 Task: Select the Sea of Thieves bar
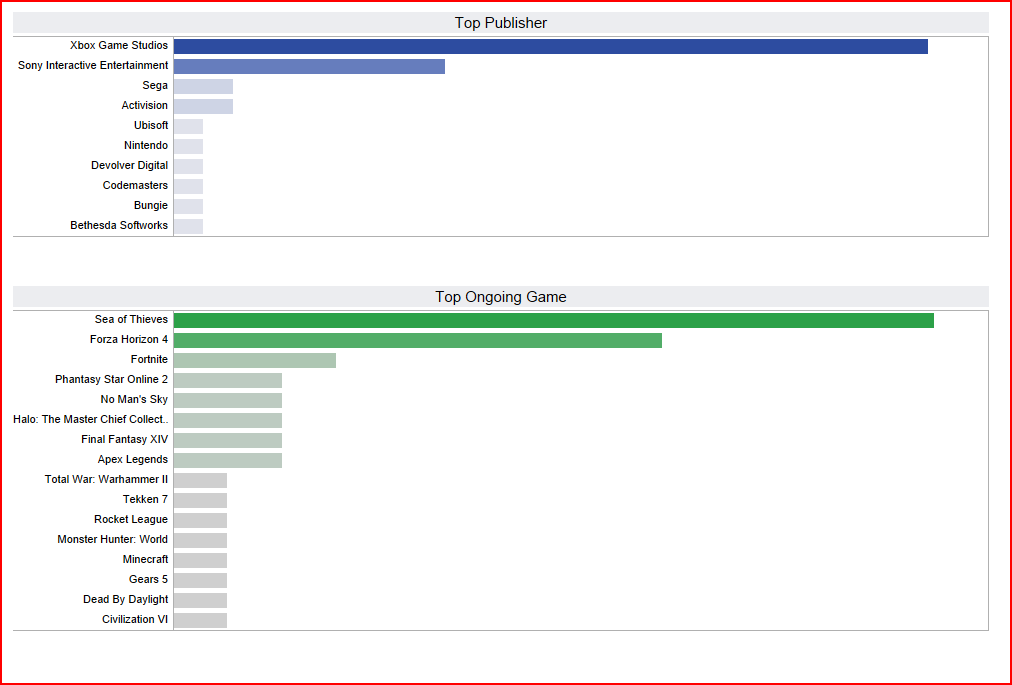pos(553,320)
